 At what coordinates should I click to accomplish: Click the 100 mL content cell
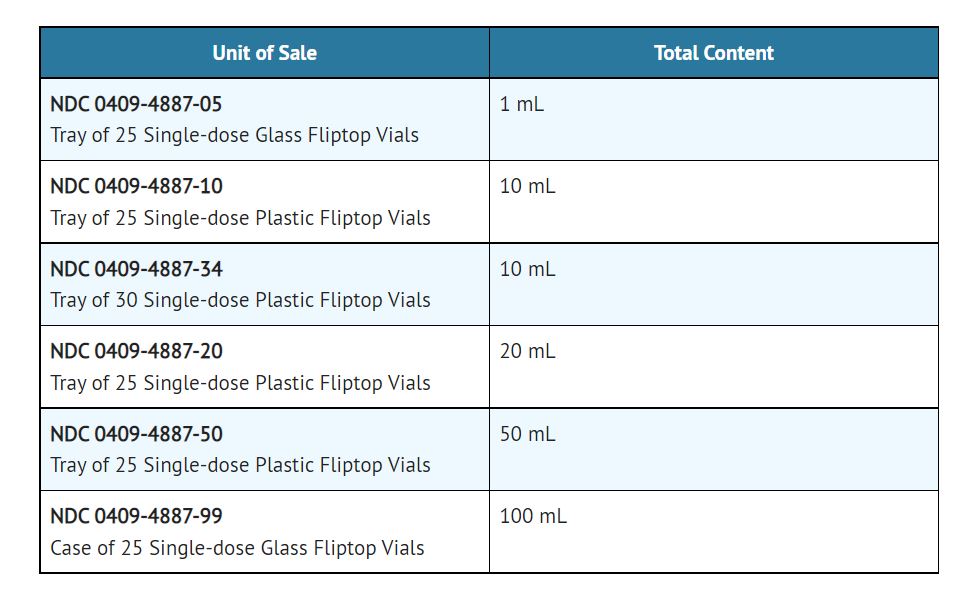[533, 516]
